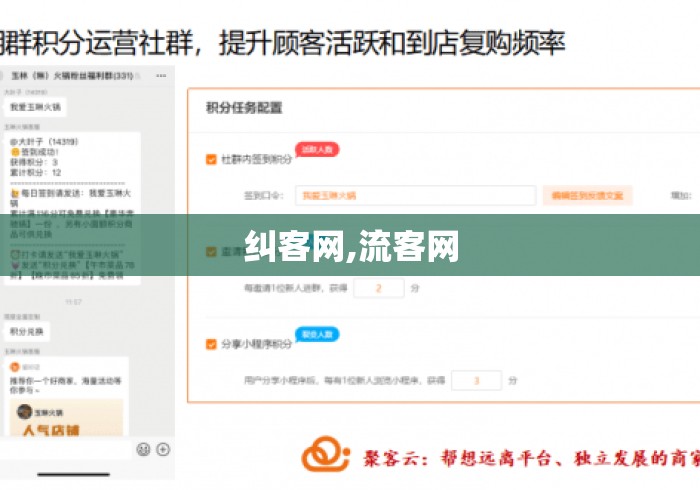Click the 签到成功 reply message
Image resolution: width=700 pixels, height=490 pixels.
[72, 208]
